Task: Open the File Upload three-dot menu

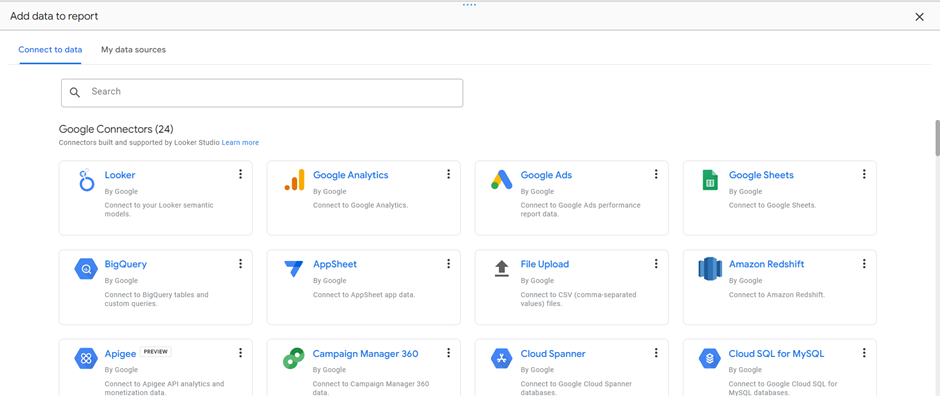Action: [x=656, y=264]
